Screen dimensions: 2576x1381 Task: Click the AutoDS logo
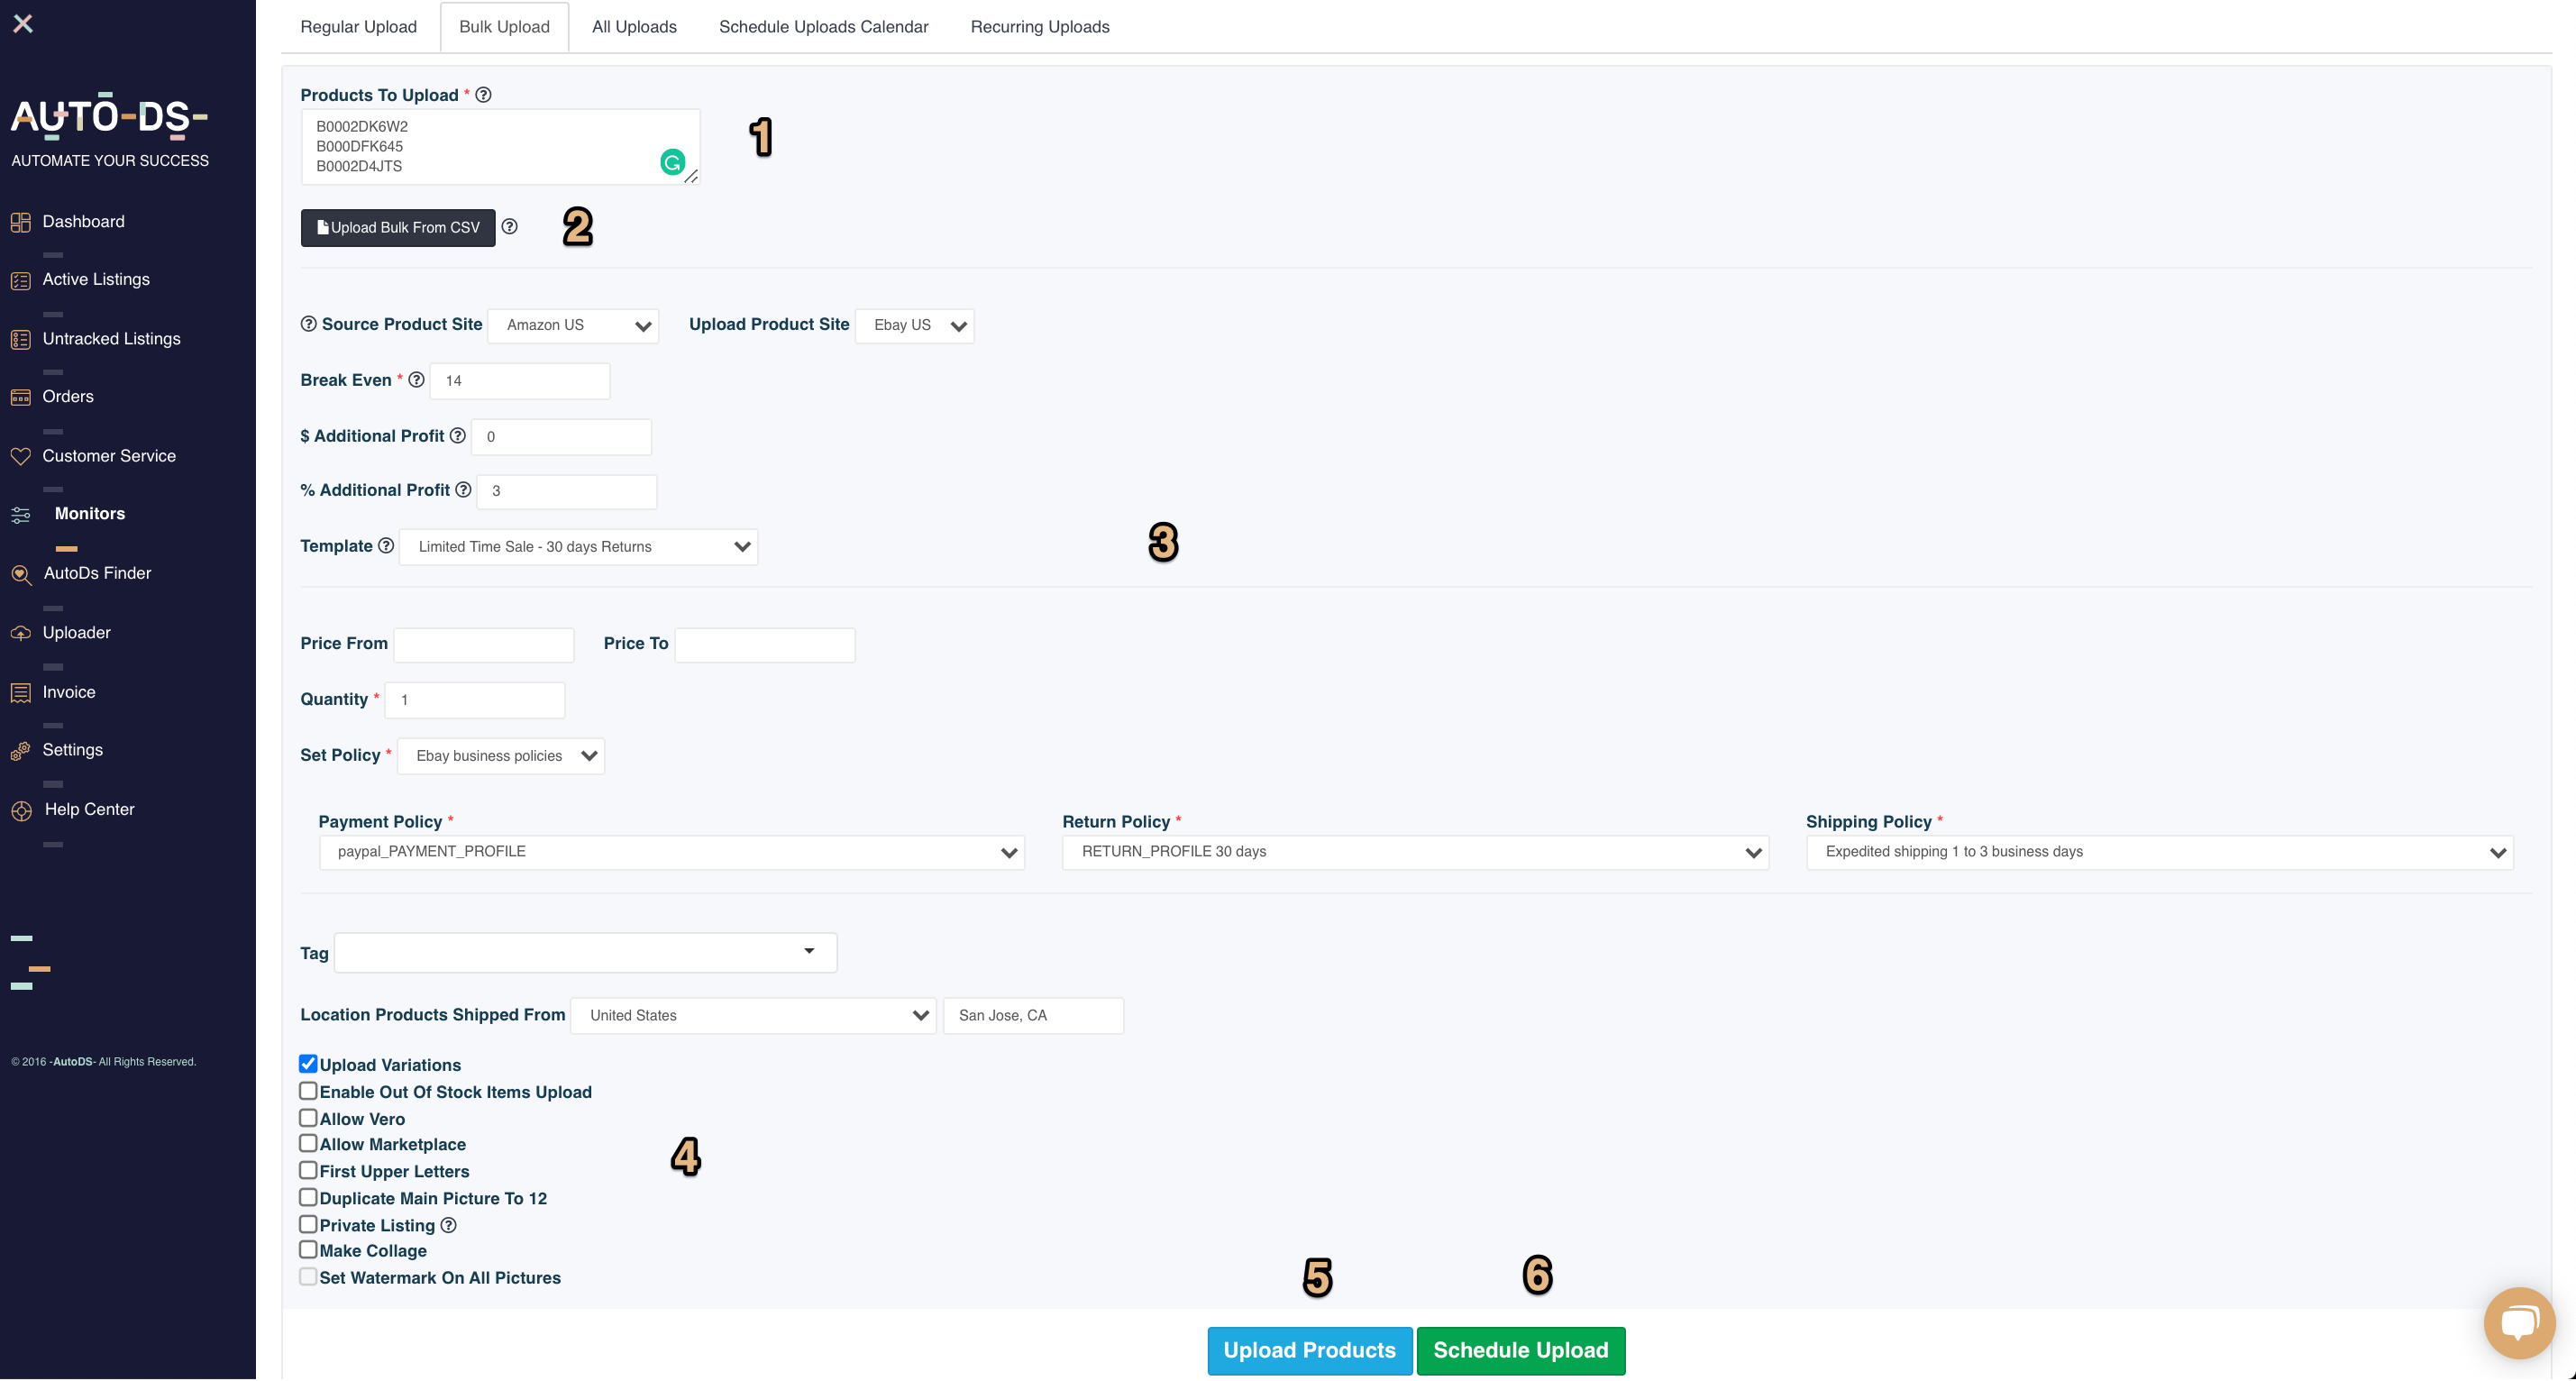(x=109, y=116)
